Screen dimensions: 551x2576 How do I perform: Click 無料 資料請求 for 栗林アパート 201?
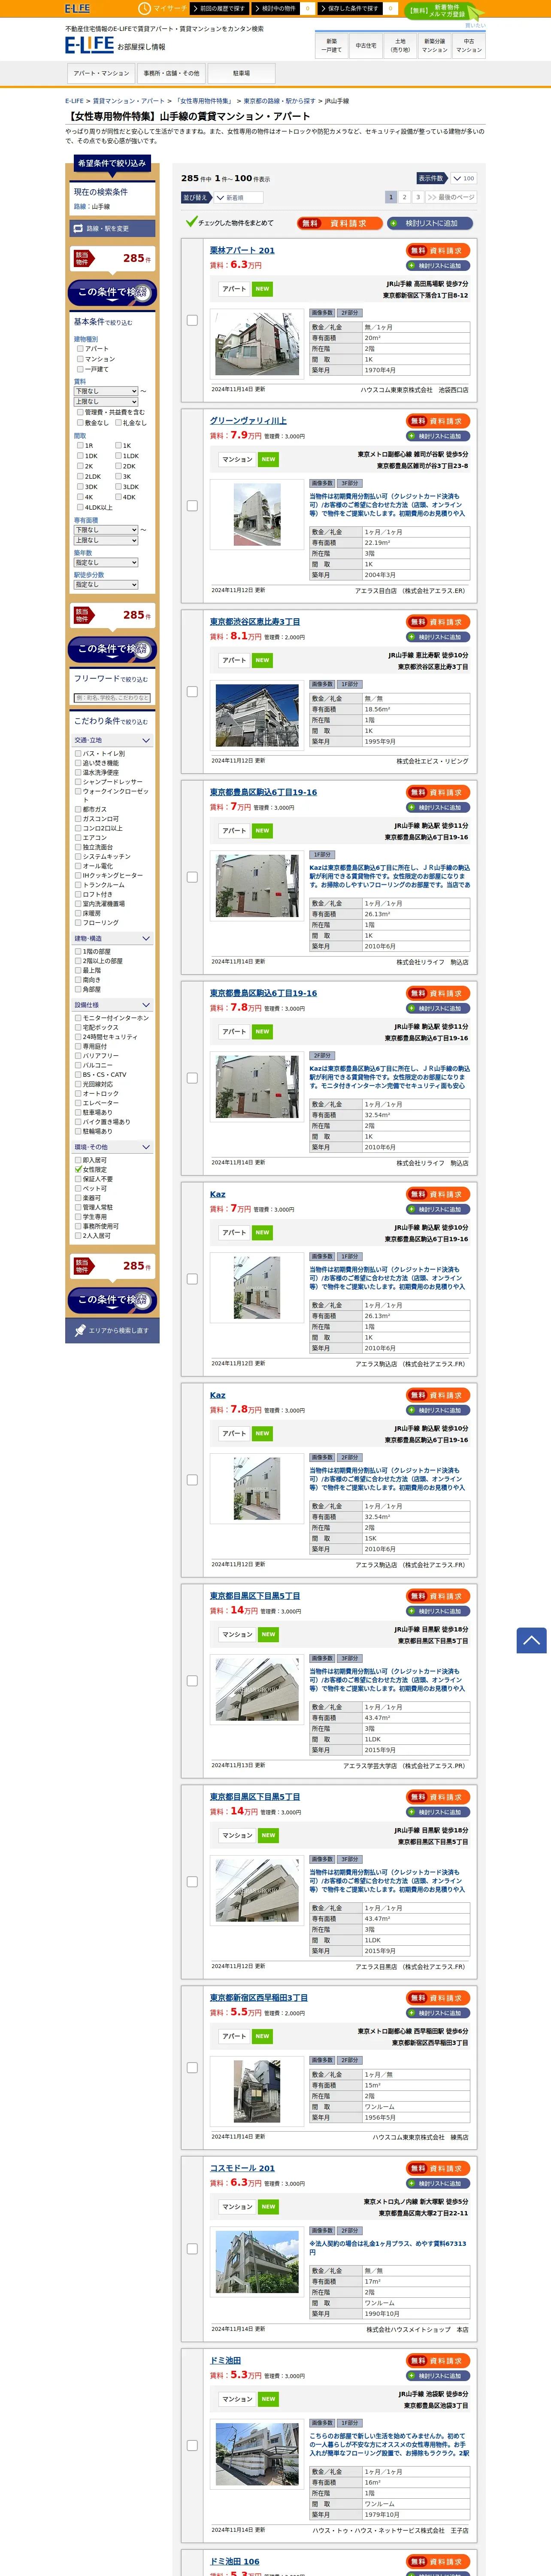coord(438,251)
